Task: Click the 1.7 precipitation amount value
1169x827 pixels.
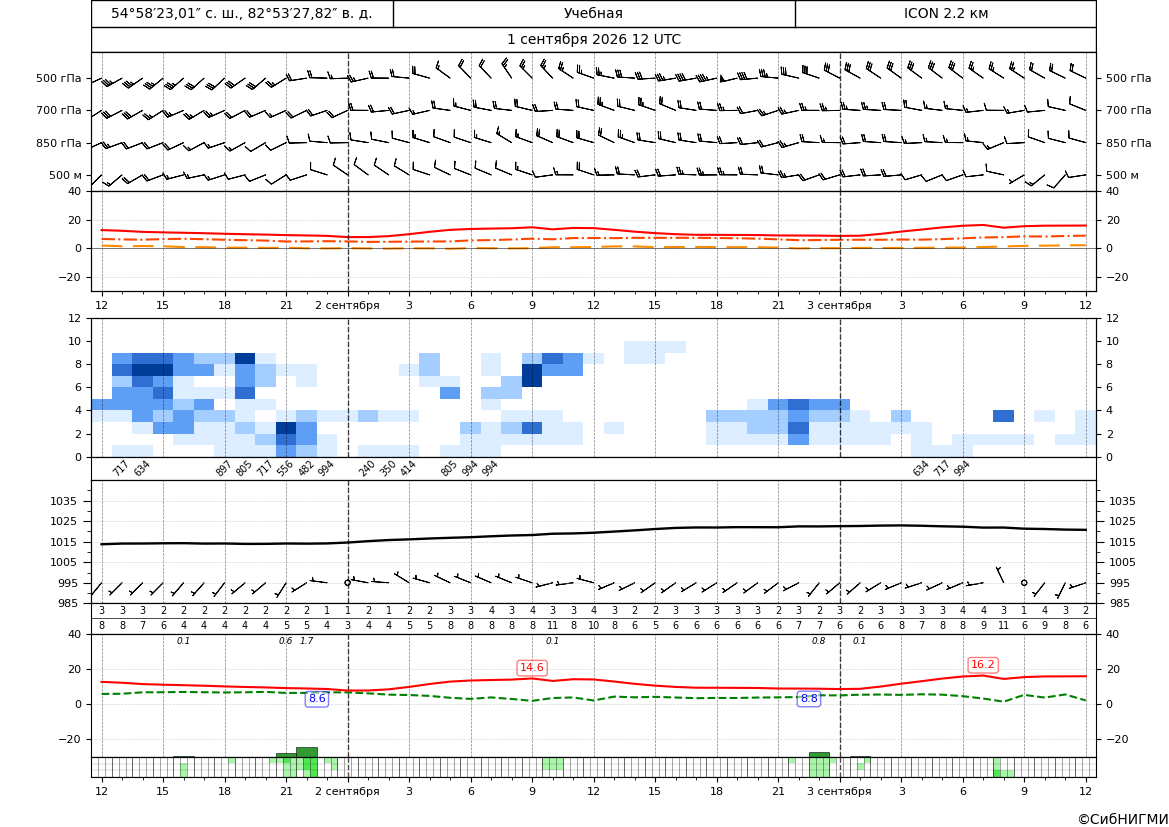Action: 306,641
